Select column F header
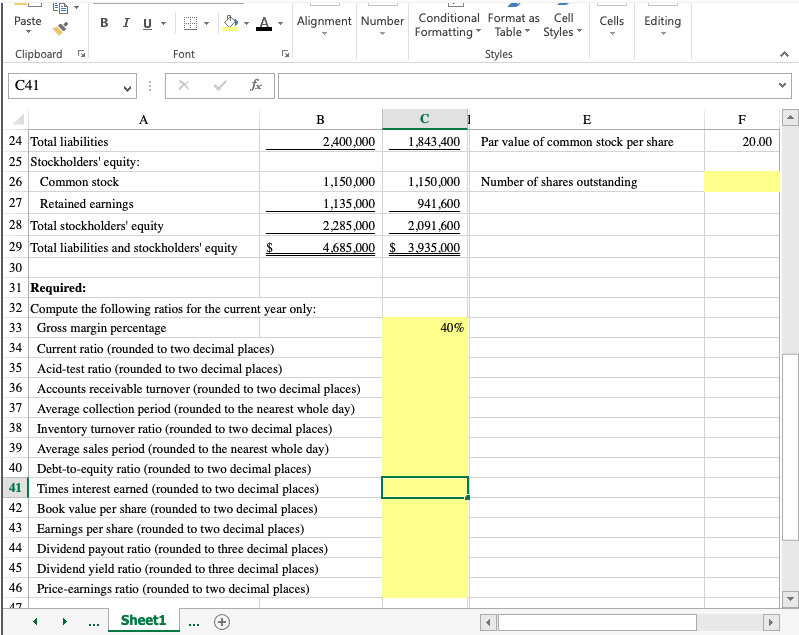This screenshot has width=799, height=635. tap(742, 119)
